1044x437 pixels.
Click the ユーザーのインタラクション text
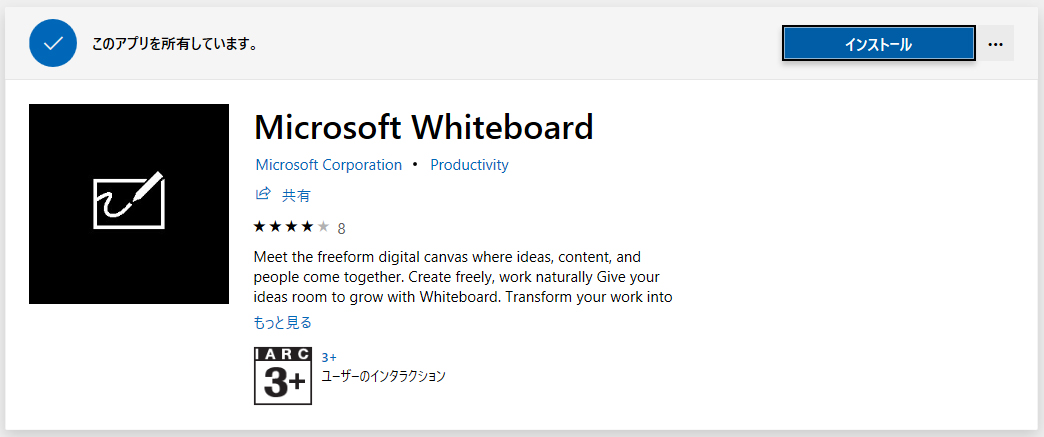(384, 376)
